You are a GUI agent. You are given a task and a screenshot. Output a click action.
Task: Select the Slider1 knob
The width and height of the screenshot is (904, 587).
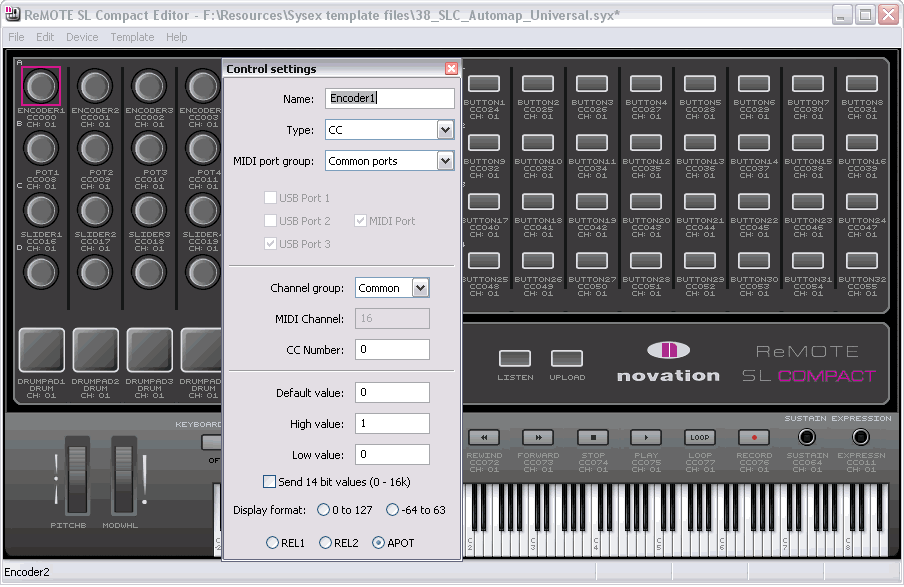click(x=41, y=210)
